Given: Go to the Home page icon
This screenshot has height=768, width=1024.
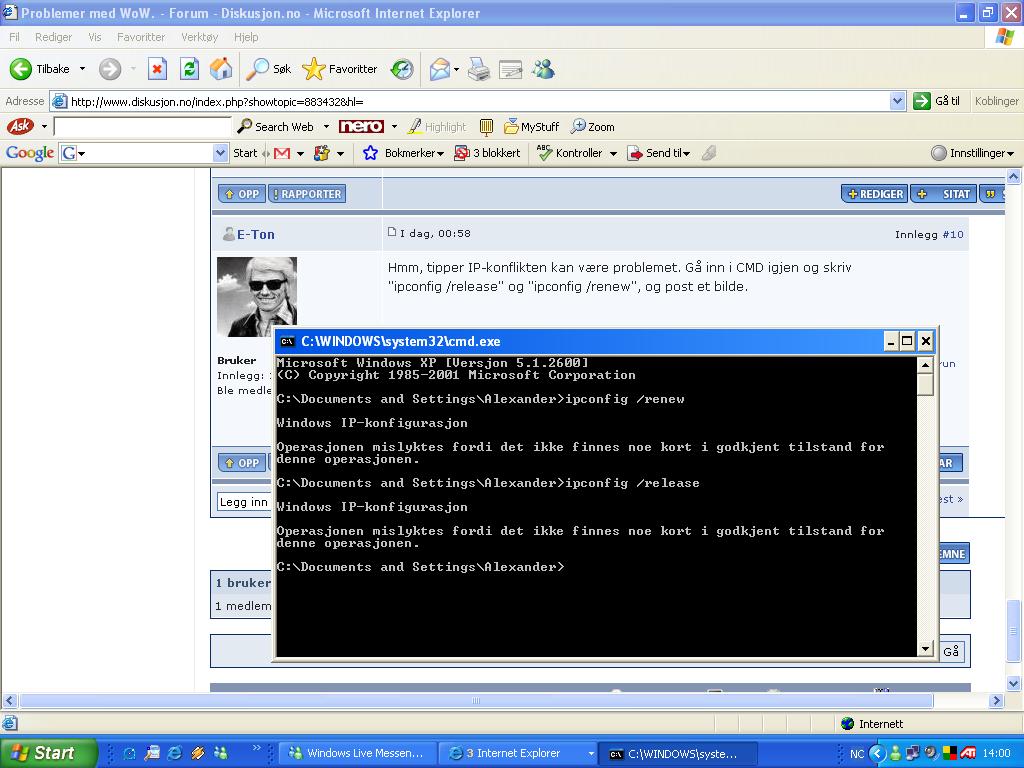Looking at the screenshot, I should [x=221, y=69].
